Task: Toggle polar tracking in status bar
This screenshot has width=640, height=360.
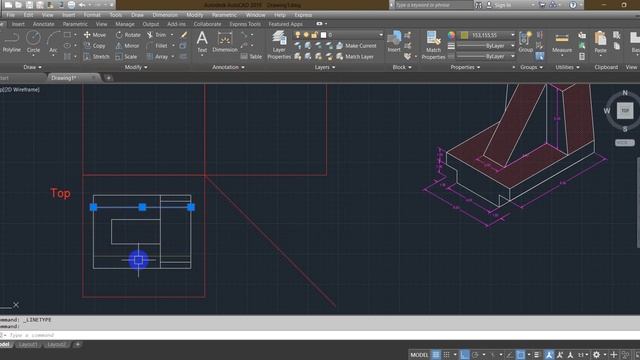Action: 475,355
